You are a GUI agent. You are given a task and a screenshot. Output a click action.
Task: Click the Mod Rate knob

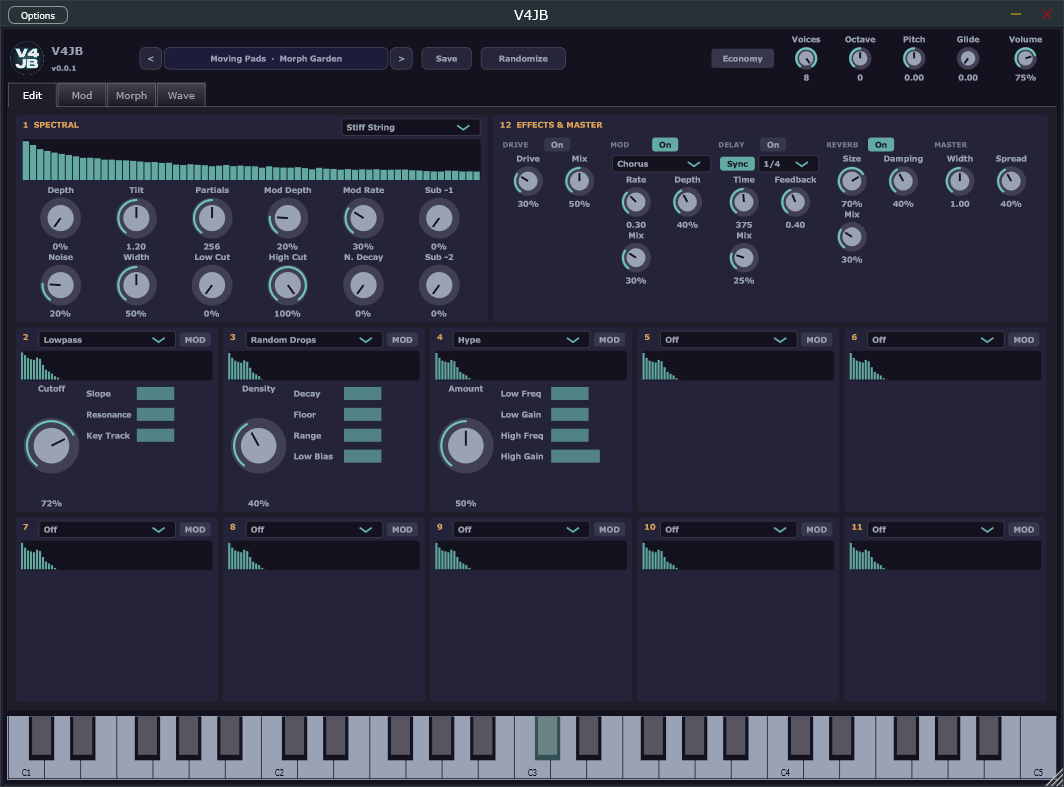coord(363,218)
